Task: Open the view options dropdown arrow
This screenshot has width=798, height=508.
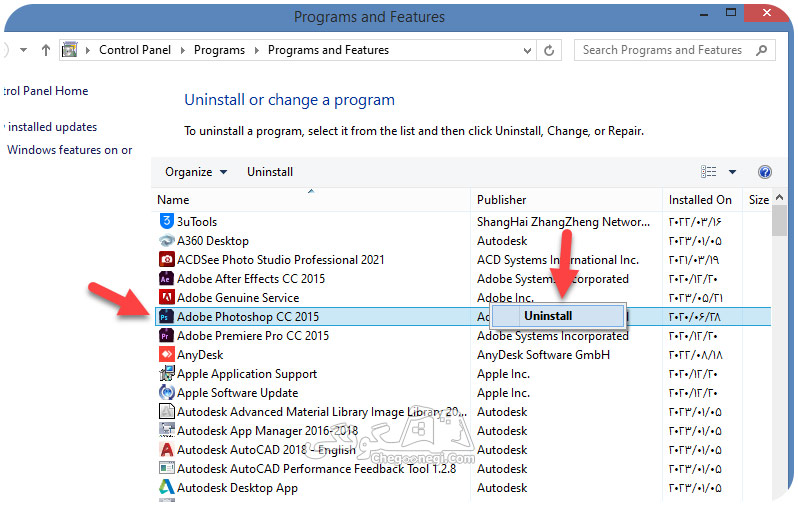Action: pos(732,172)
